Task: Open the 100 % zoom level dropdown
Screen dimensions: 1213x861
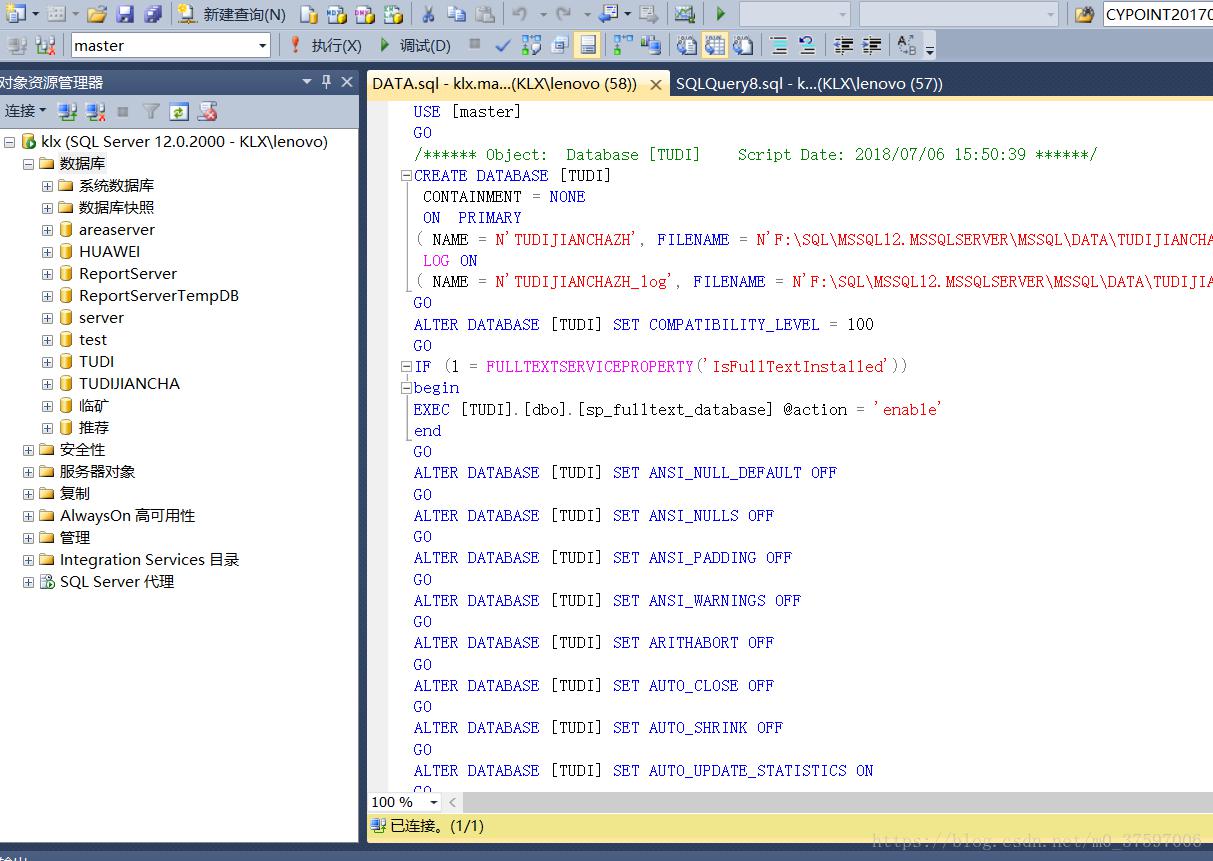Action: (x=433, y=802)
